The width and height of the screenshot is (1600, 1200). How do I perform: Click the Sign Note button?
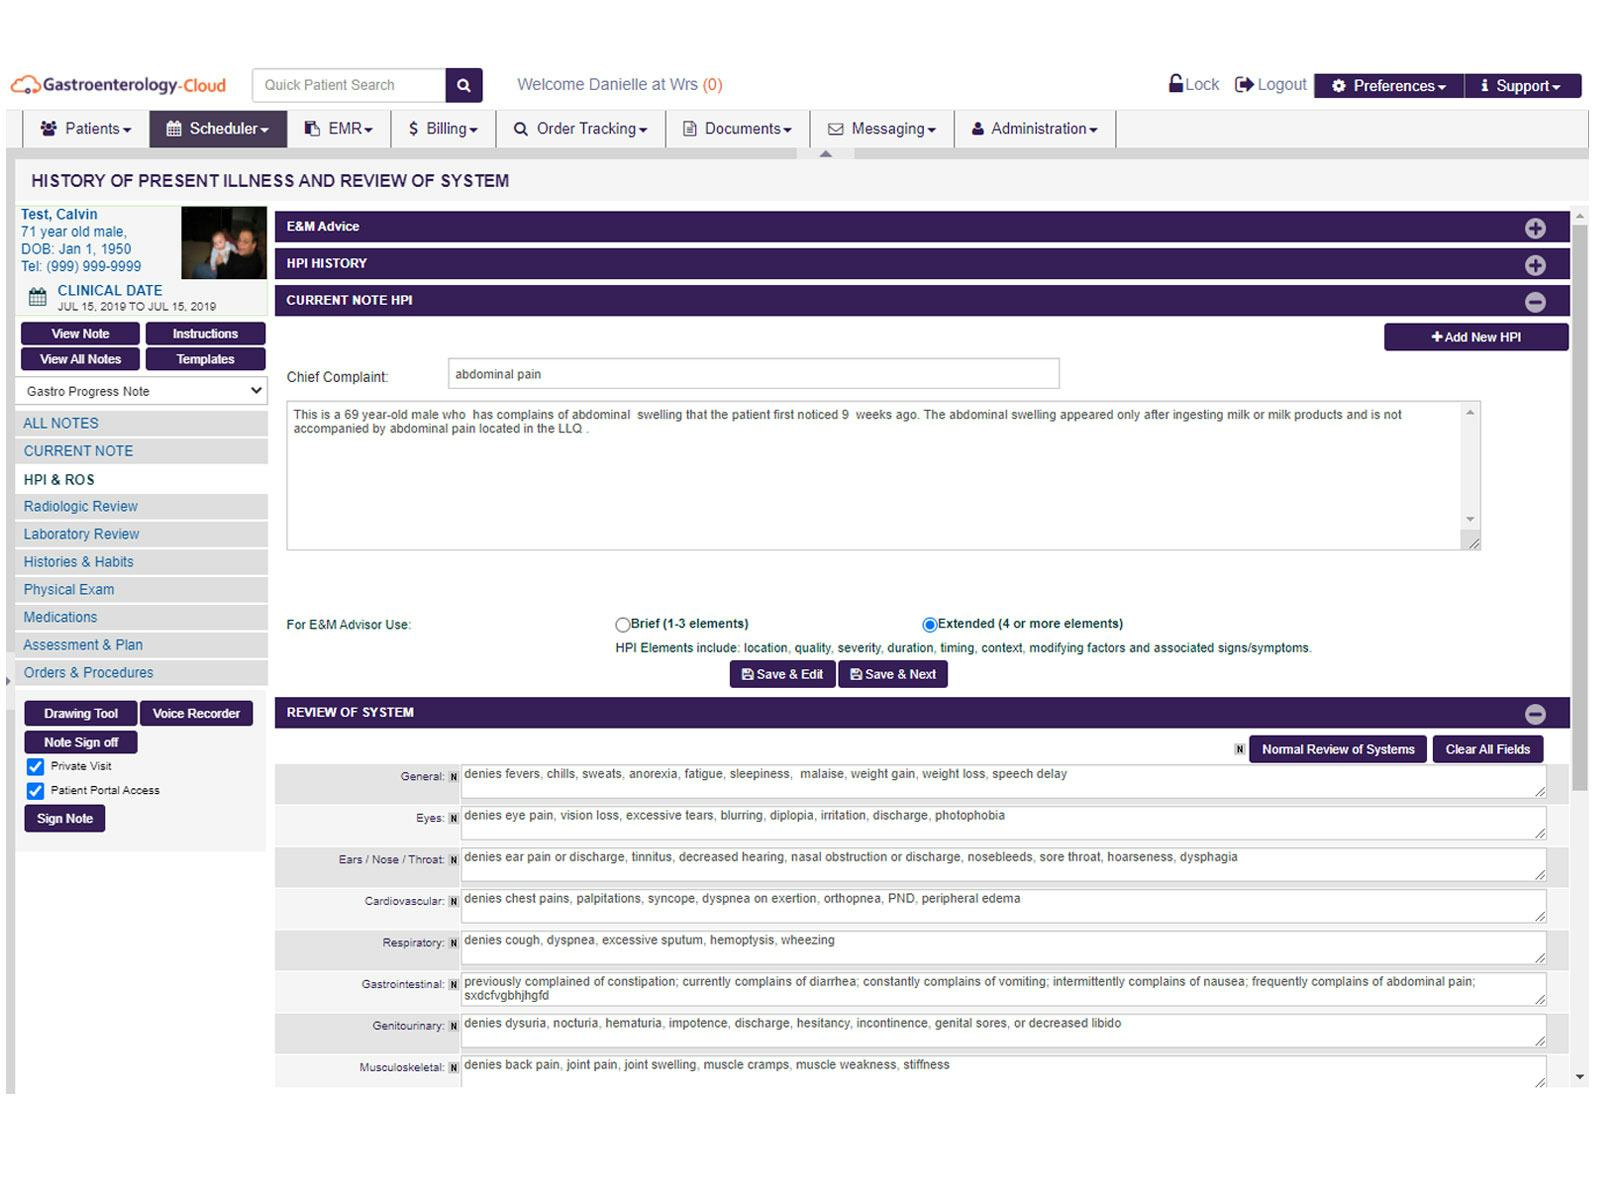coord(64,818)
